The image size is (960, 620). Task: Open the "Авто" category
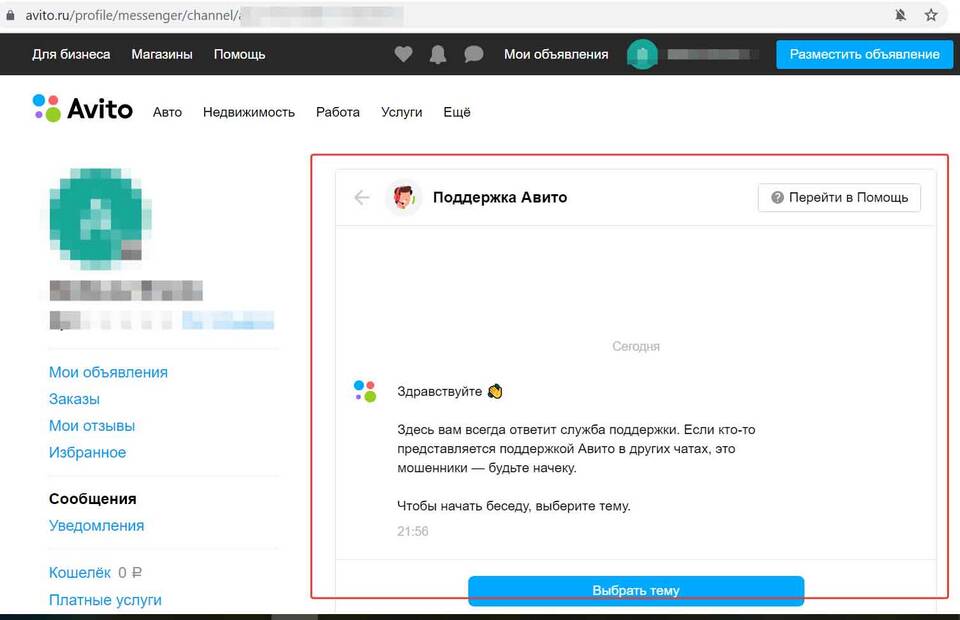click(x=167, y=112)
